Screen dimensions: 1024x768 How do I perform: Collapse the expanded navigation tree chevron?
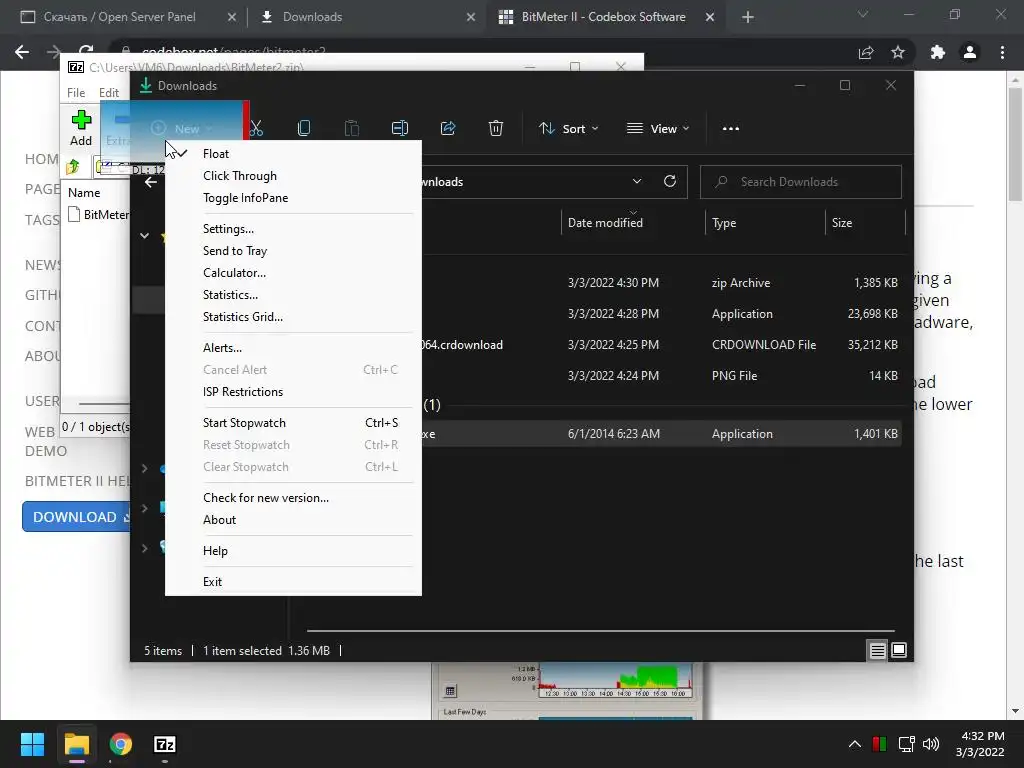[144, 236]
